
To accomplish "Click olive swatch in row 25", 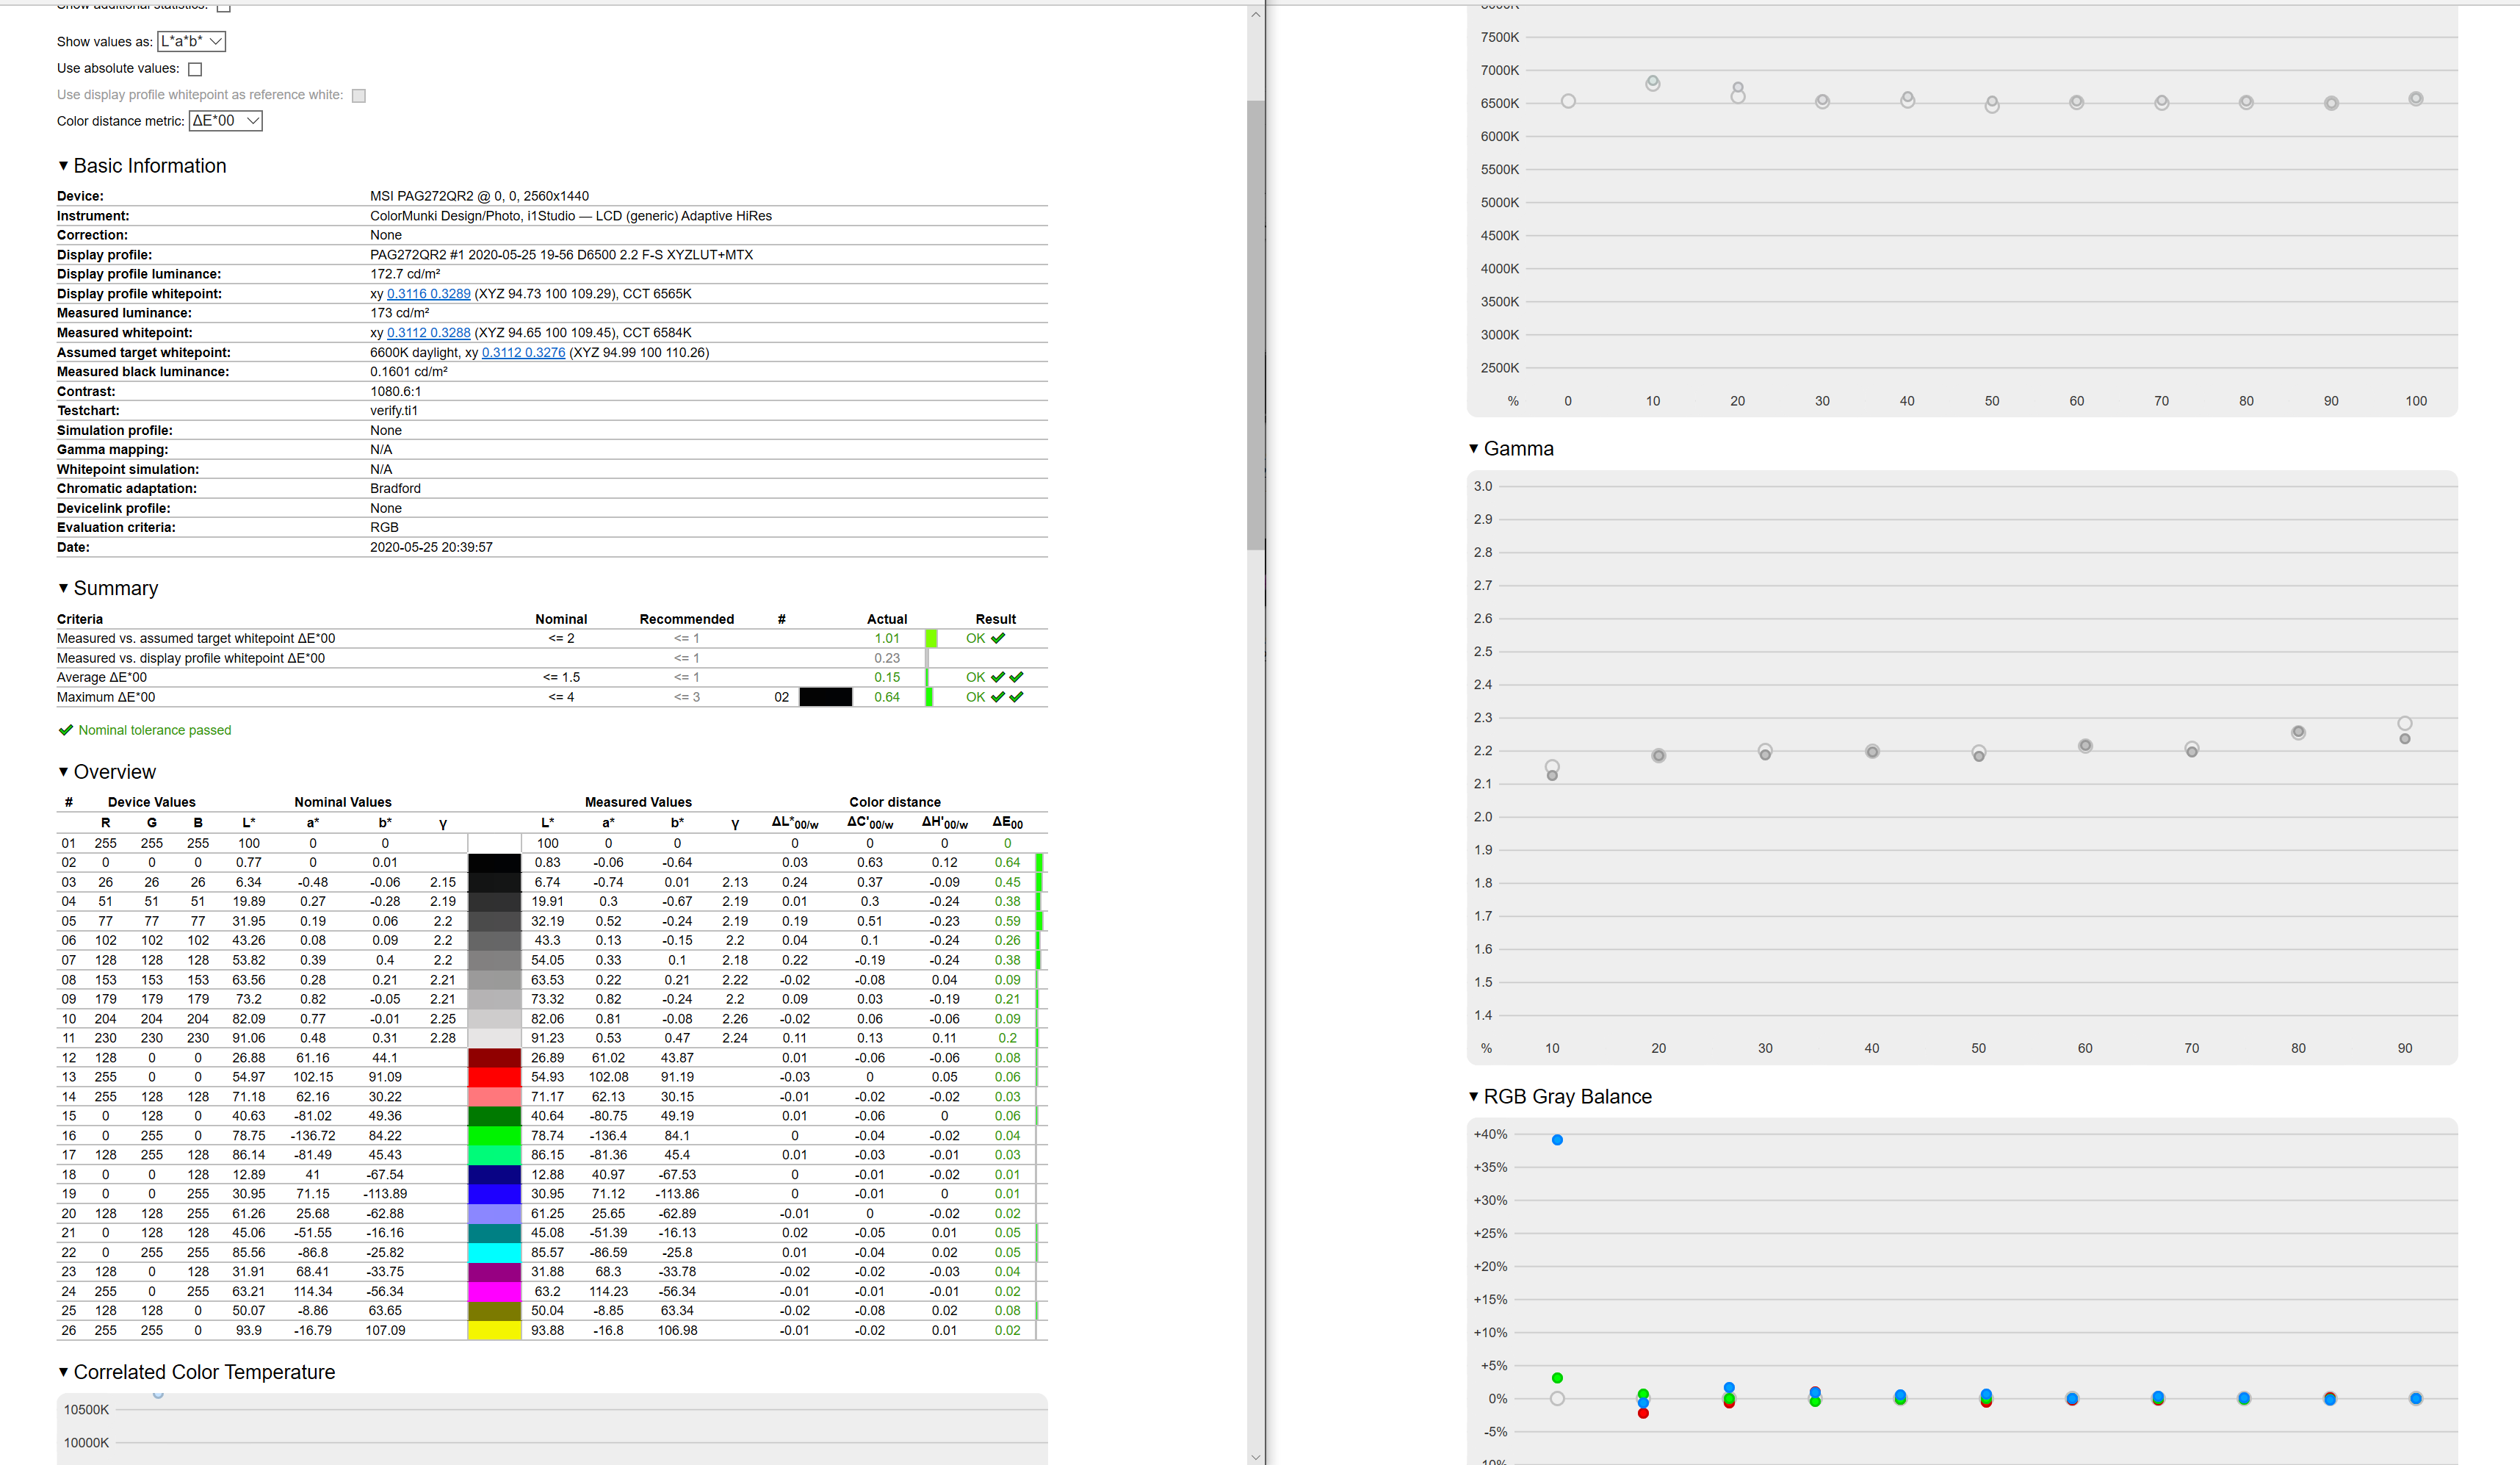I will click(494, 1311).
